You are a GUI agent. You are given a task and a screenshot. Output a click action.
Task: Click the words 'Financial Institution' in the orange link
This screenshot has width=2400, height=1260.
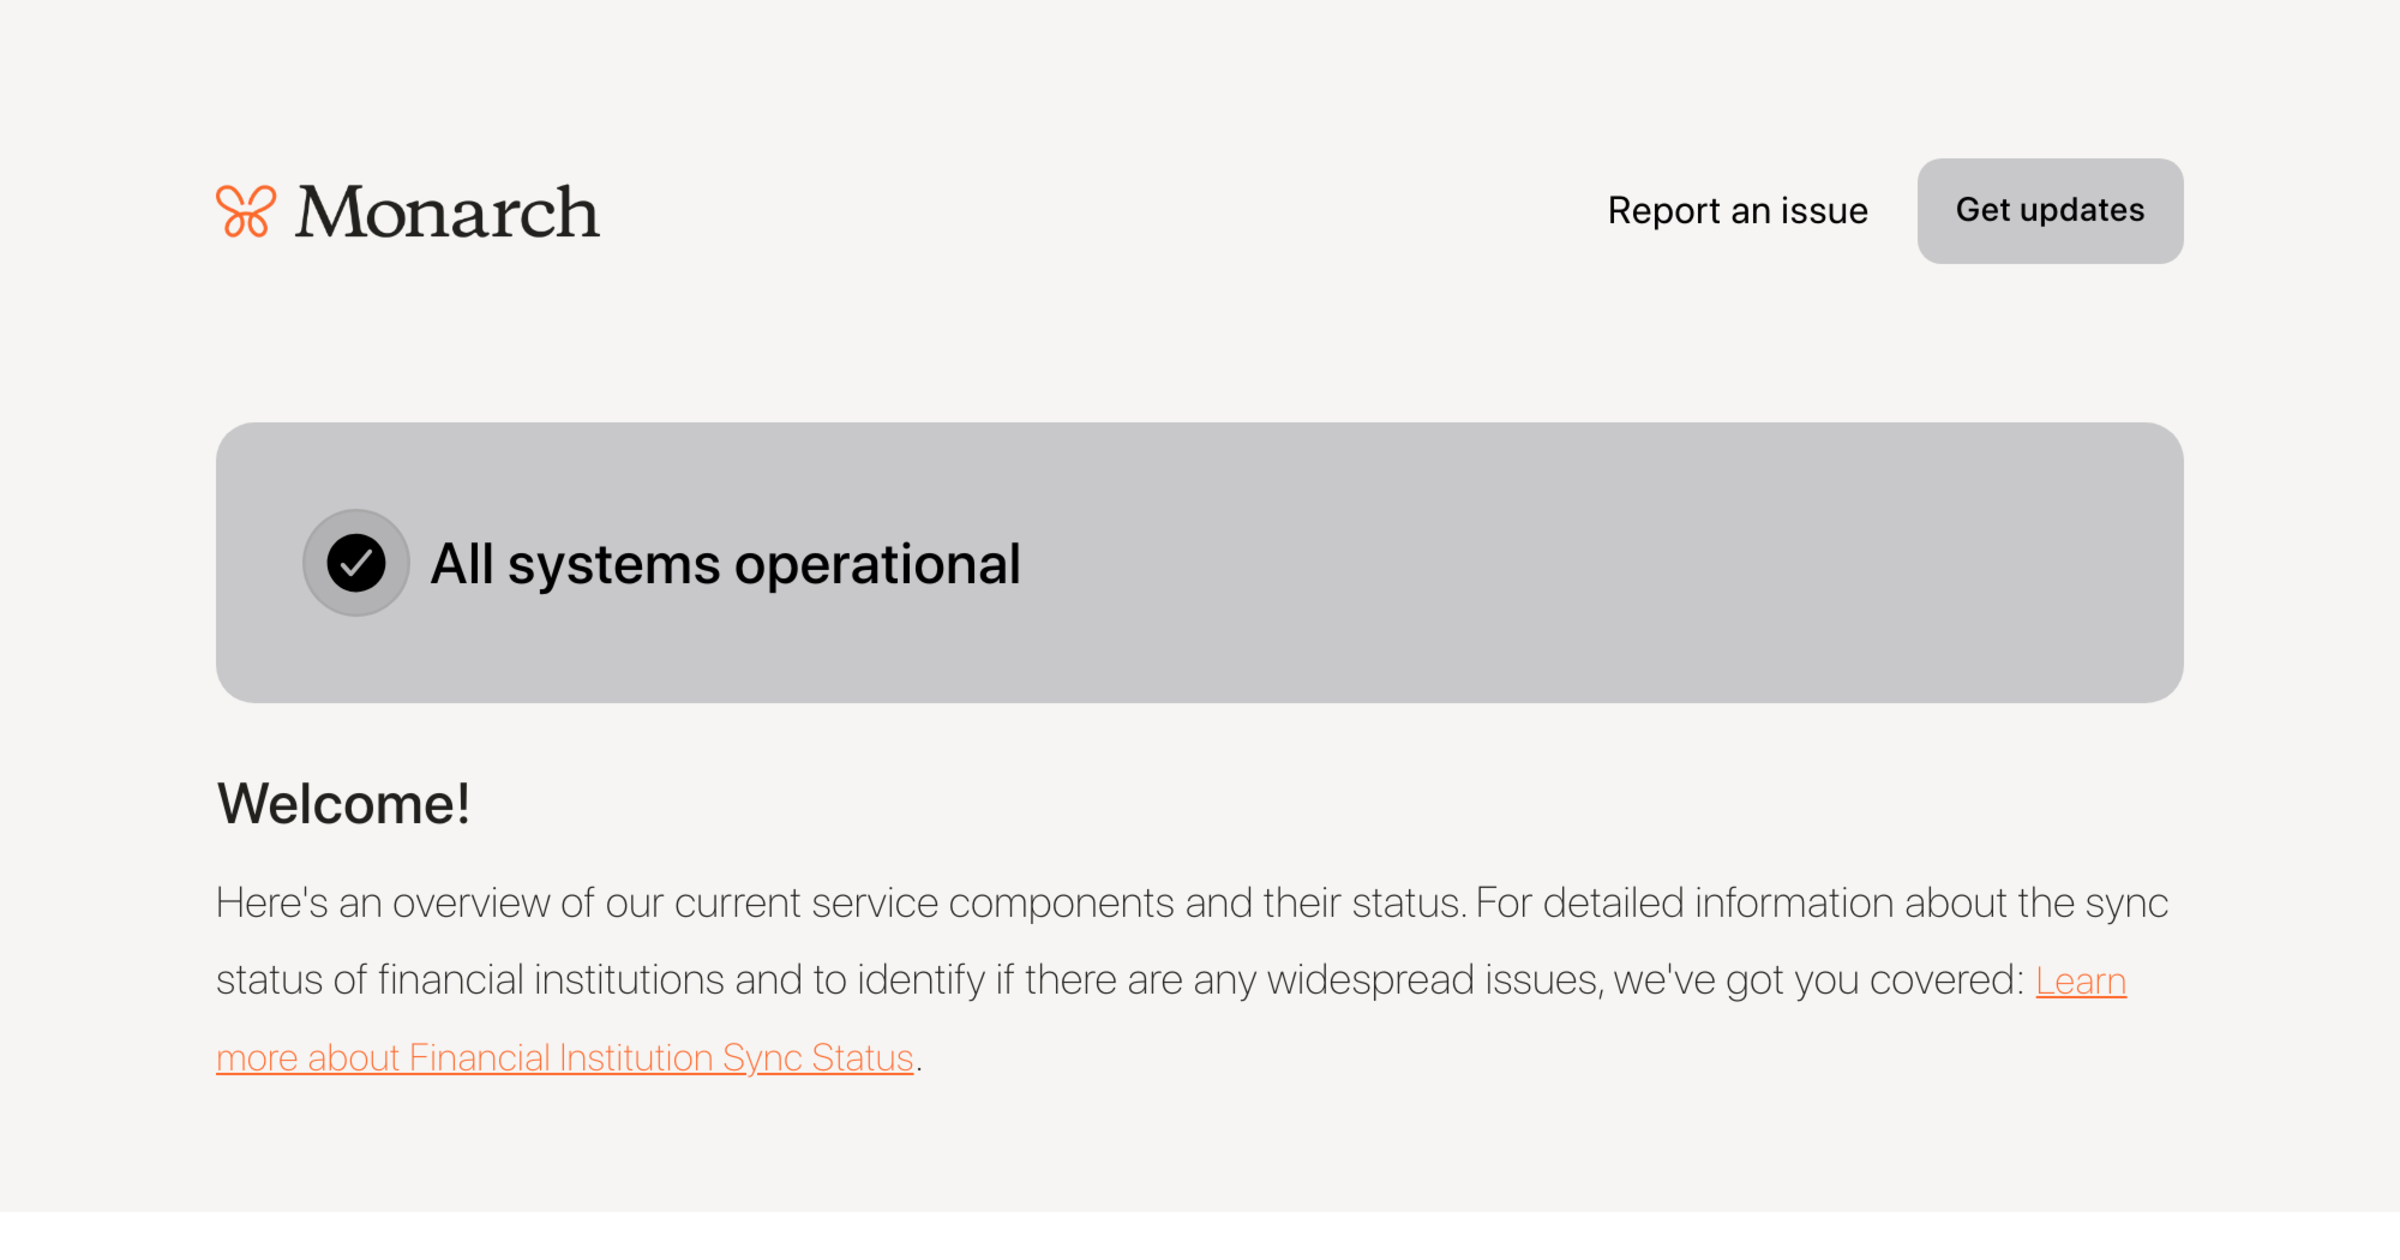(560, 1058)
